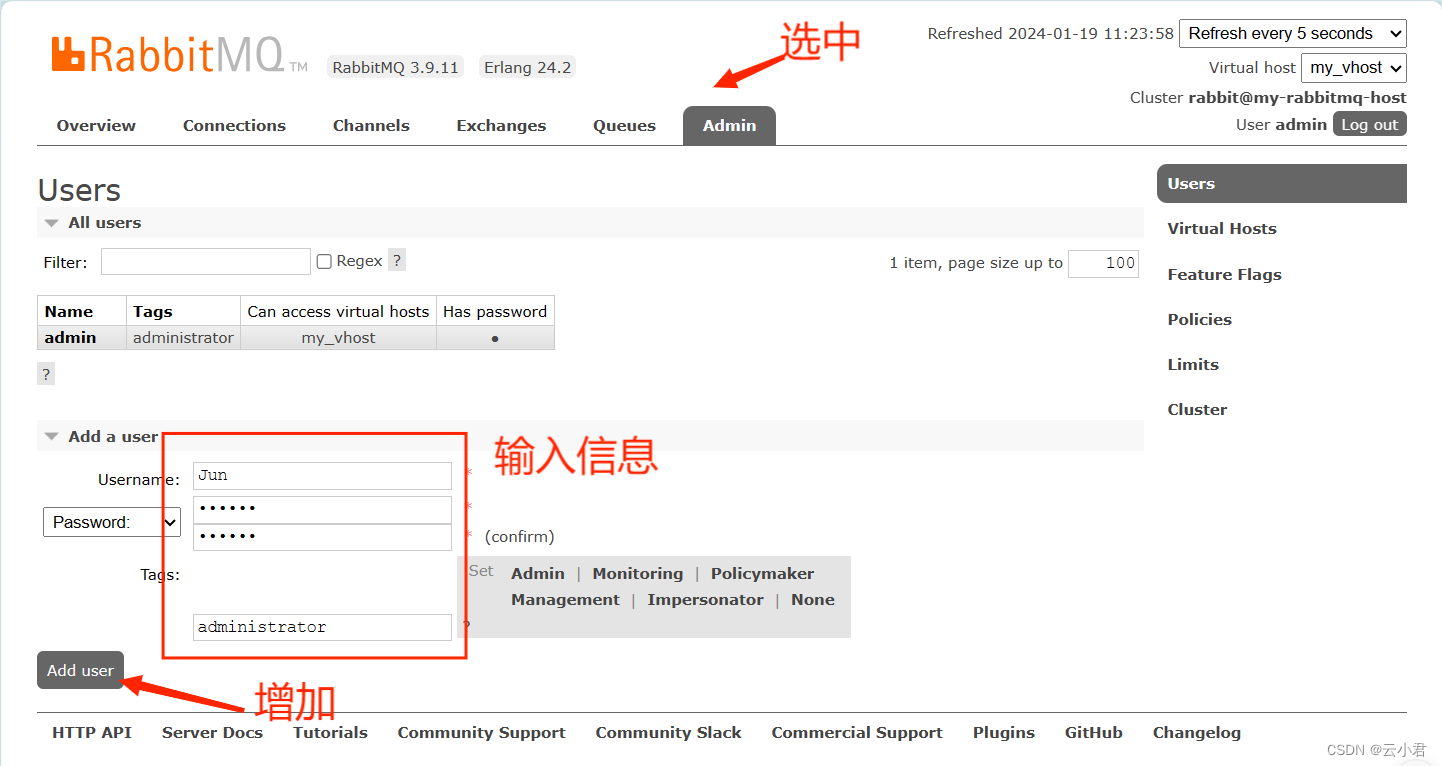The height and width of the screenshot is (766, 1442).
Task: Click the Username field containing Jun
Action: (x=322, y=475)
